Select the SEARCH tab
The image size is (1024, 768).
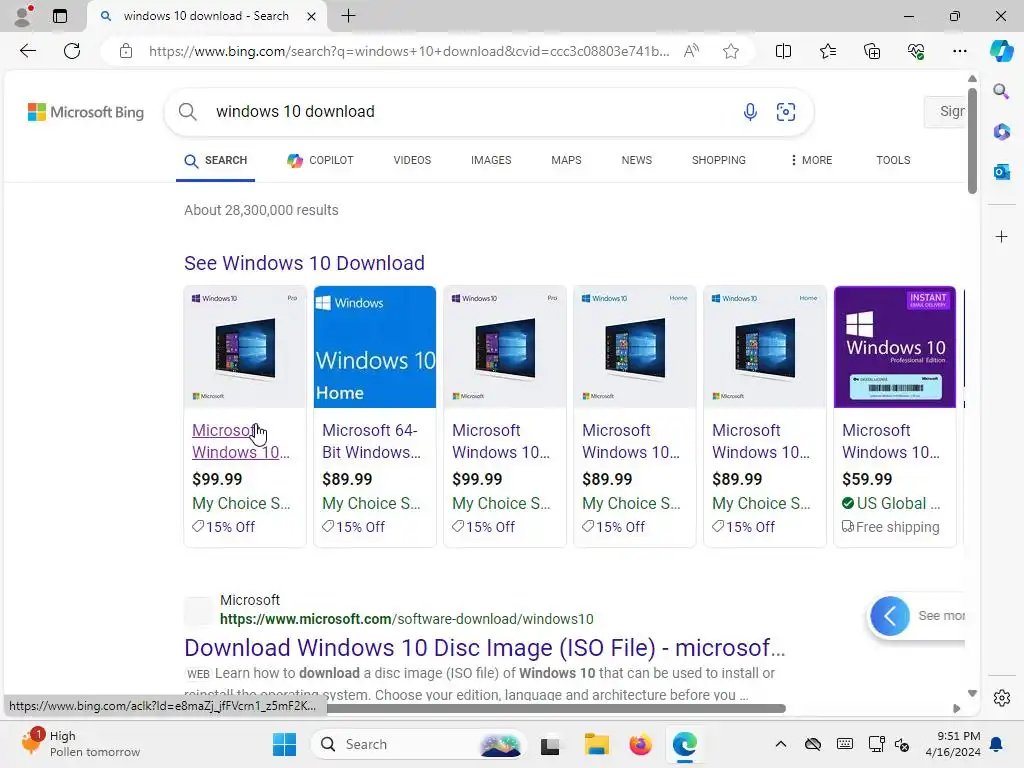click(216, 161)
